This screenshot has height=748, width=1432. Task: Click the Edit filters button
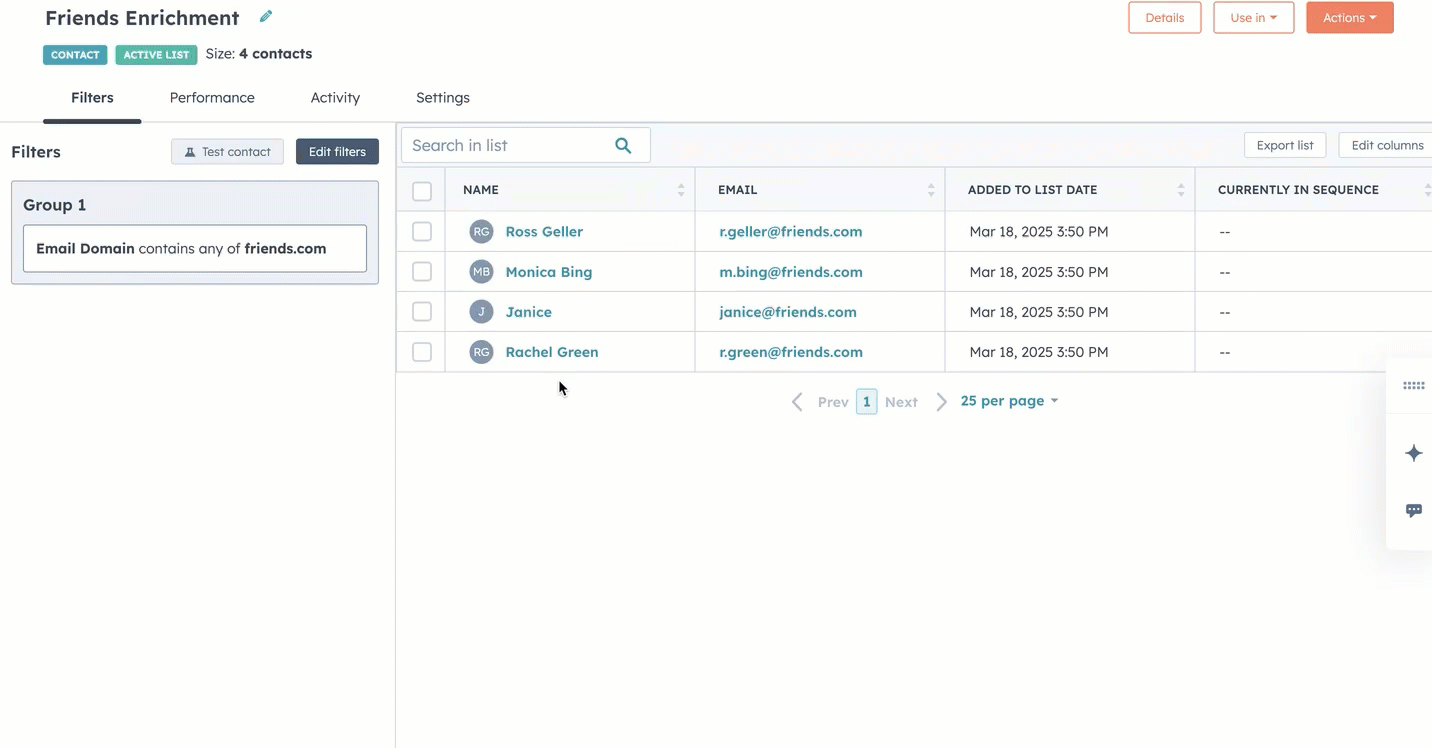point(337,152)
